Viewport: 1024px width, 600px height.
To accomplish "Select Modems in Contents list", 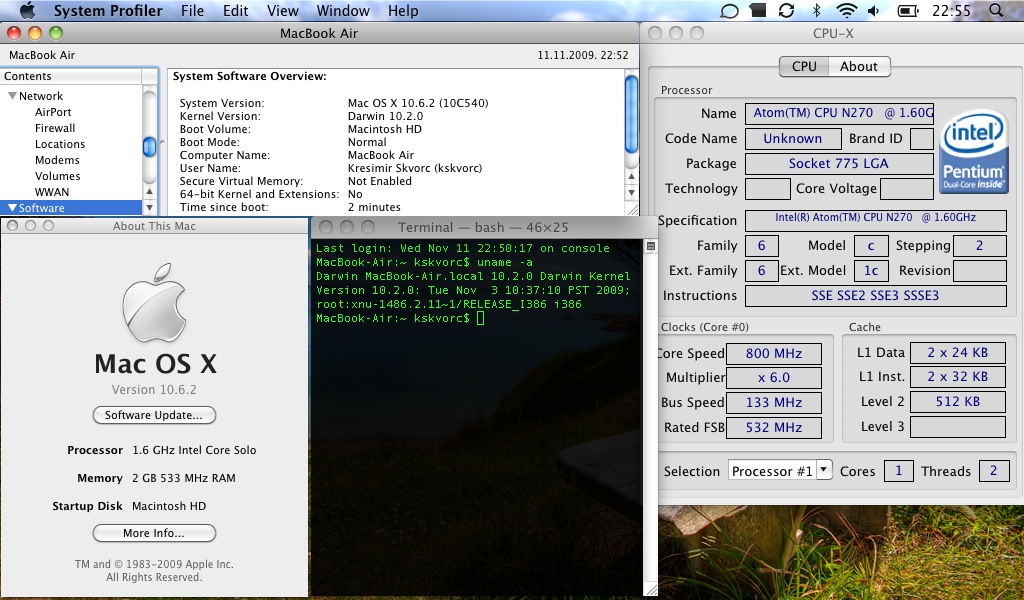I will pyautogui.click(x=57, y=160).
